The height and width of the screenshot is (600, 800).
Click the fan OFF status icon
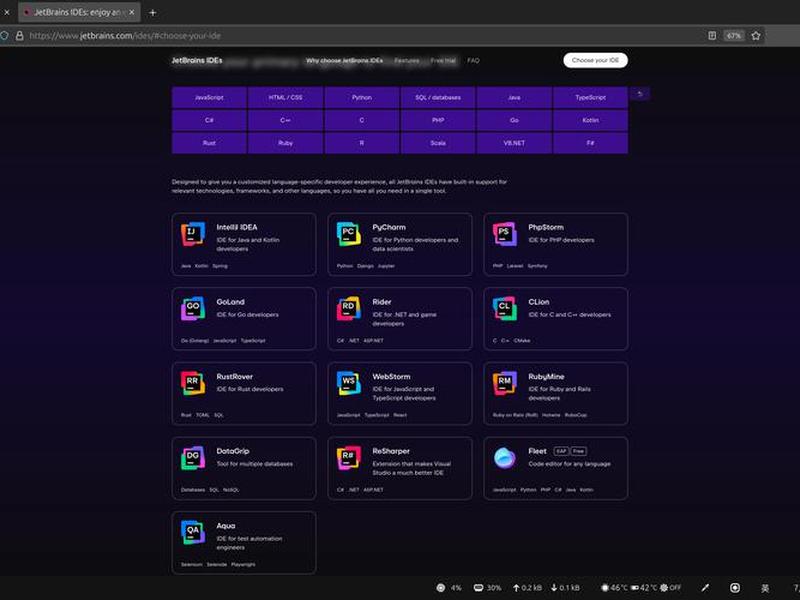pyautogui.click(x=664, y=588)
